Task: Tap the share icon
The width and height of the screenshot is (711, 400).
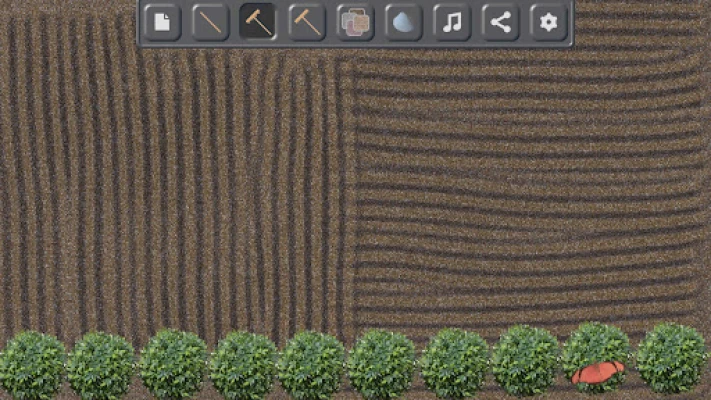Action: click(500, 22)
